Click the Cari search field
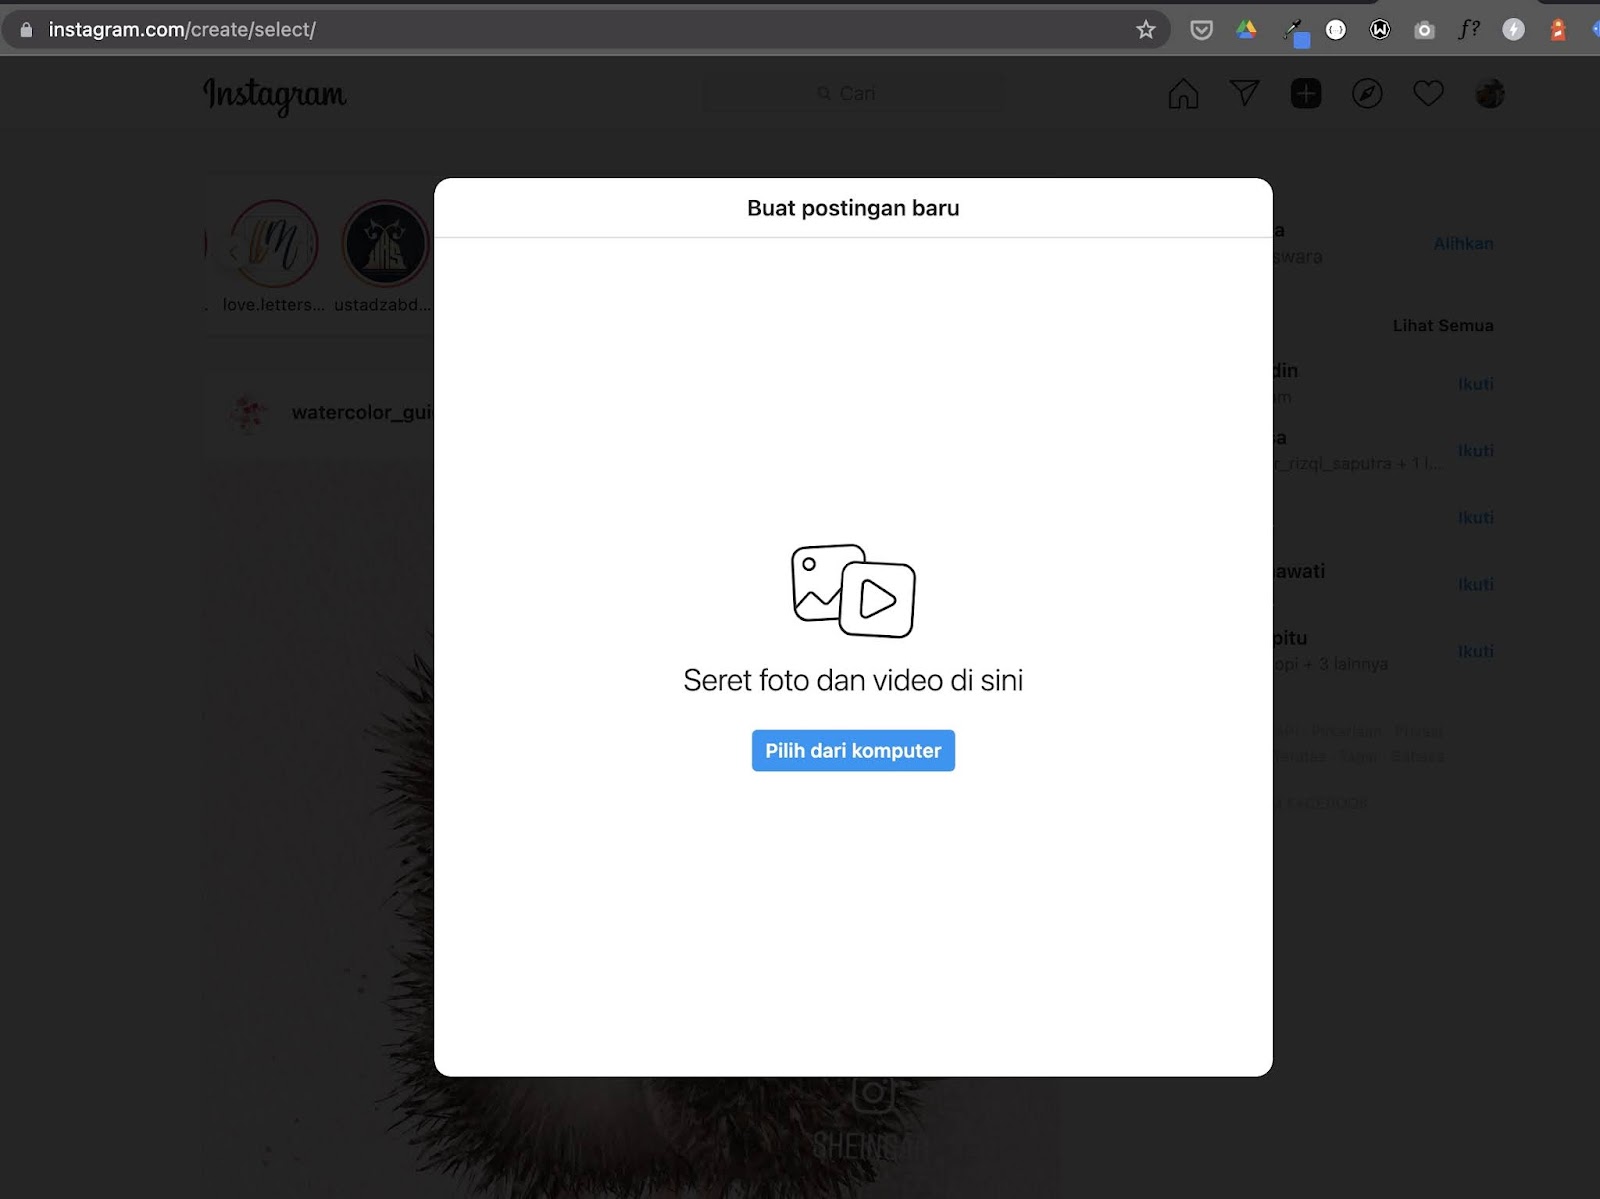Screen dimensions: 1600x1199 [x=853, y=93]
